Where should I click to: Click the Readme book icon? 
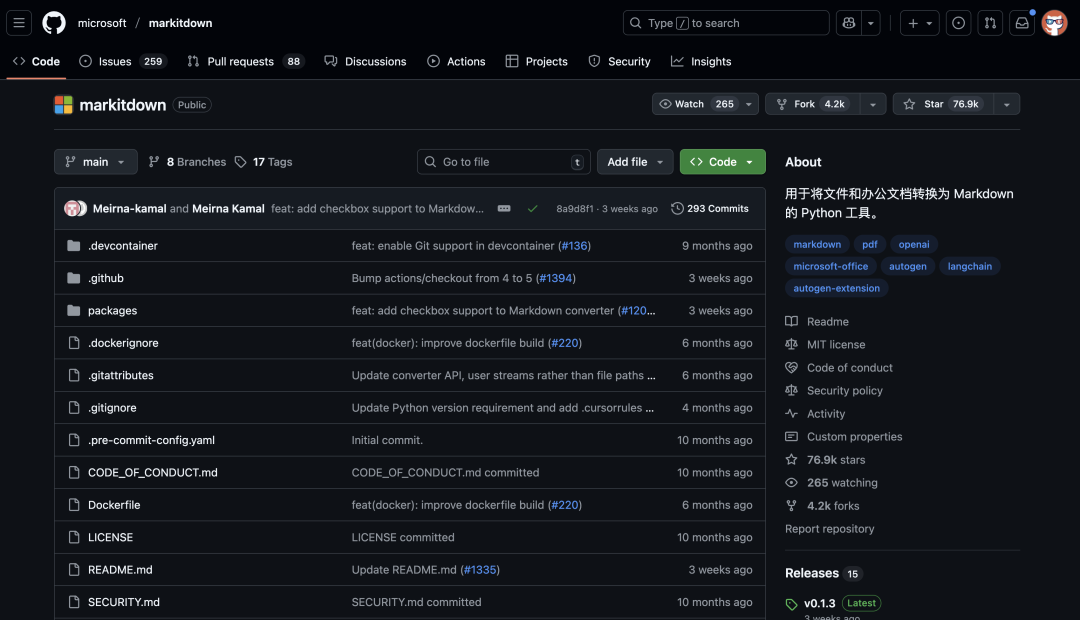791,322
